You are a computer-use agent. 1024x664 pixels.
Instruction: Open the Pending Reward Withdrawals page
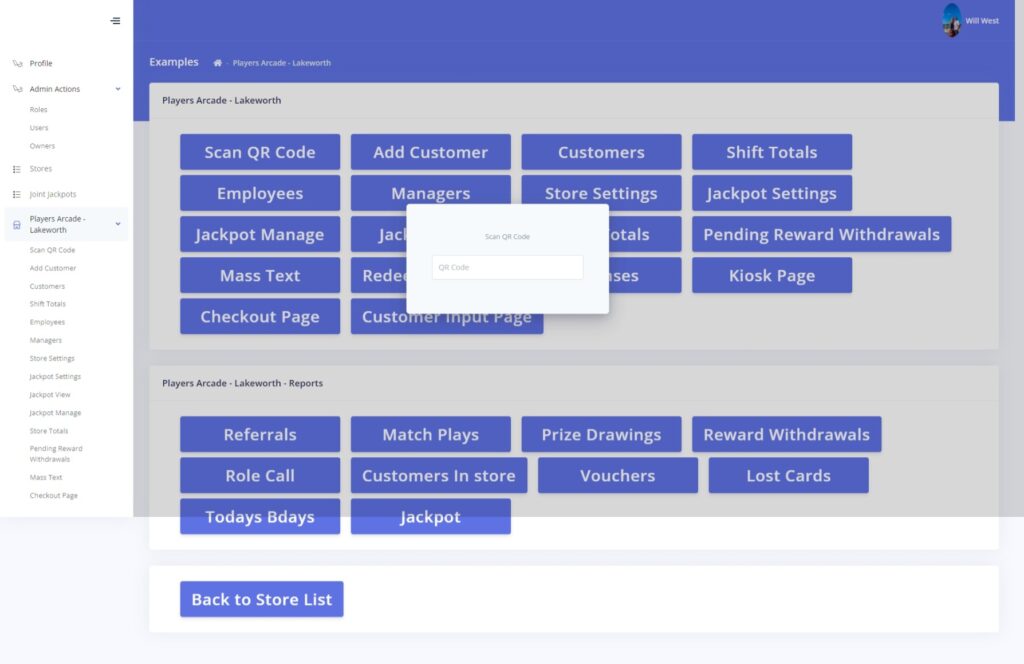(x=821, y=234)
